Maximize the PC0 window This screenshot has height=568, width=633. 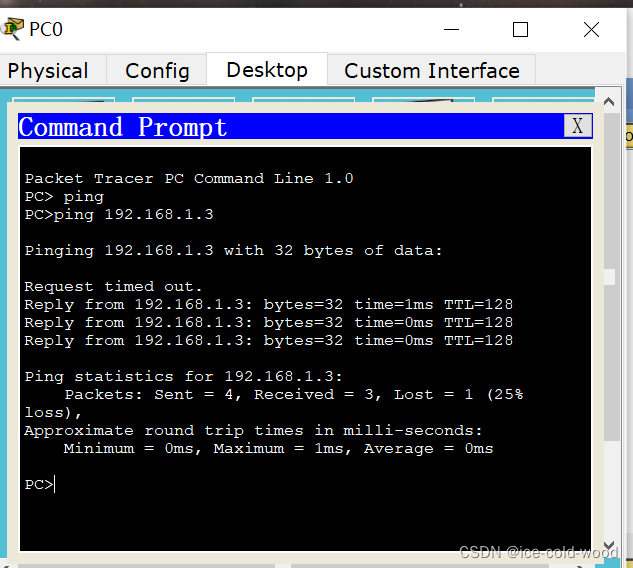pos(520,29)
